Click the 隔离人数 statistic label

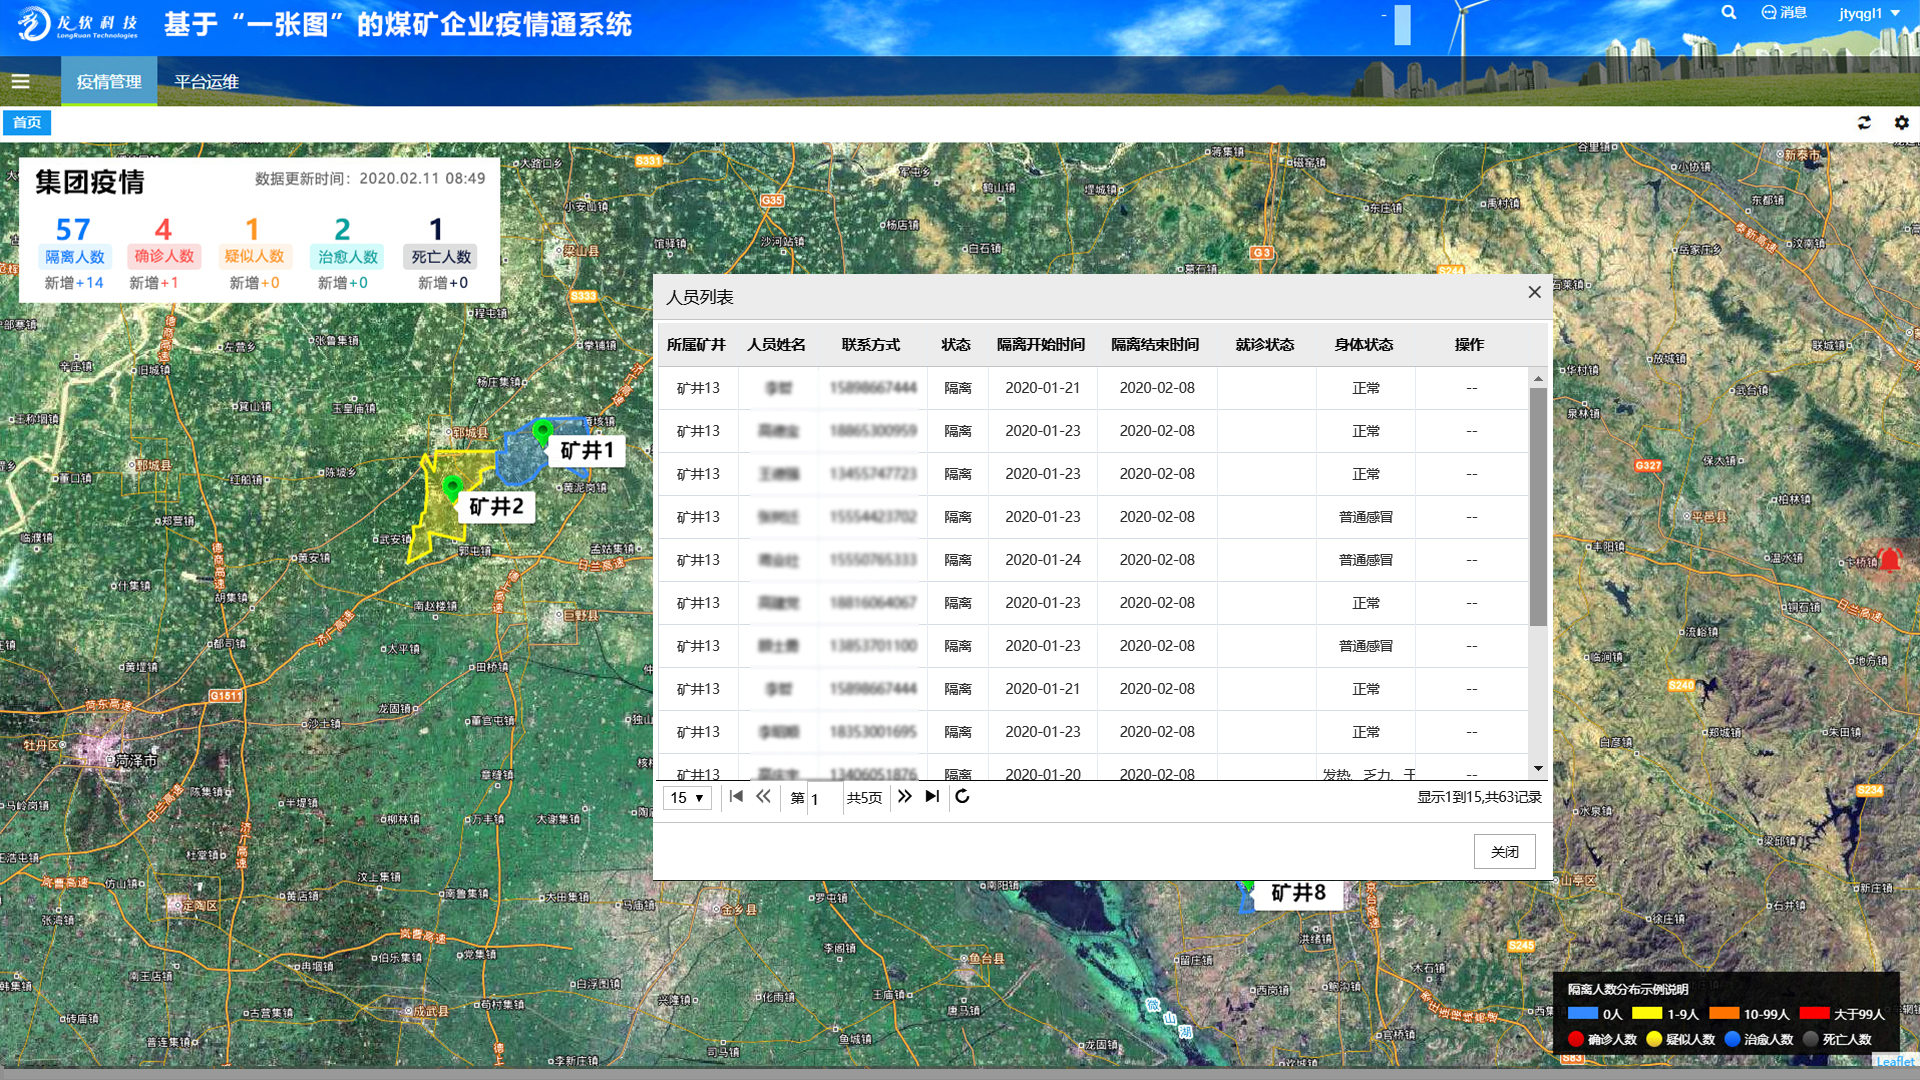pyautogui.click(x=75, y=257)
